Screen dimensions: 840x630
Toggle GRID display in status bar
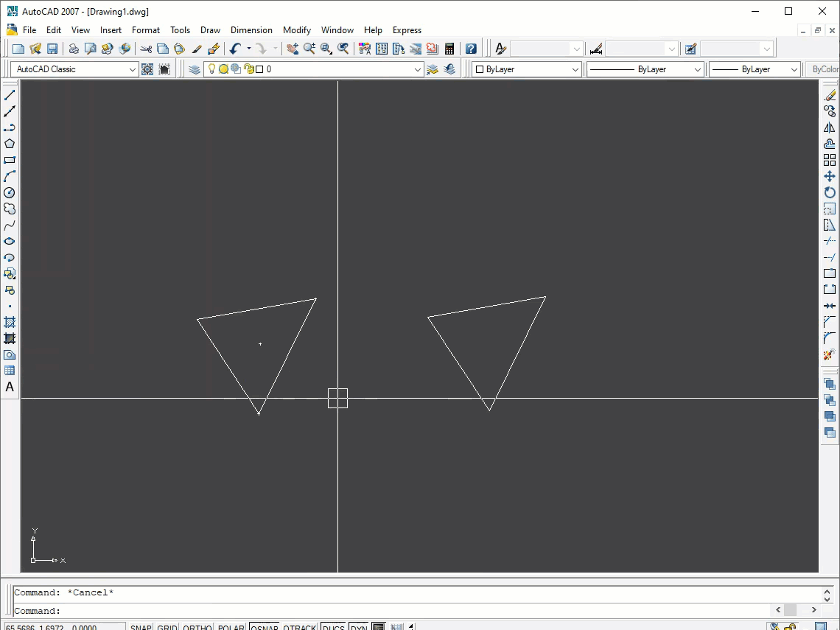[167, 627]
